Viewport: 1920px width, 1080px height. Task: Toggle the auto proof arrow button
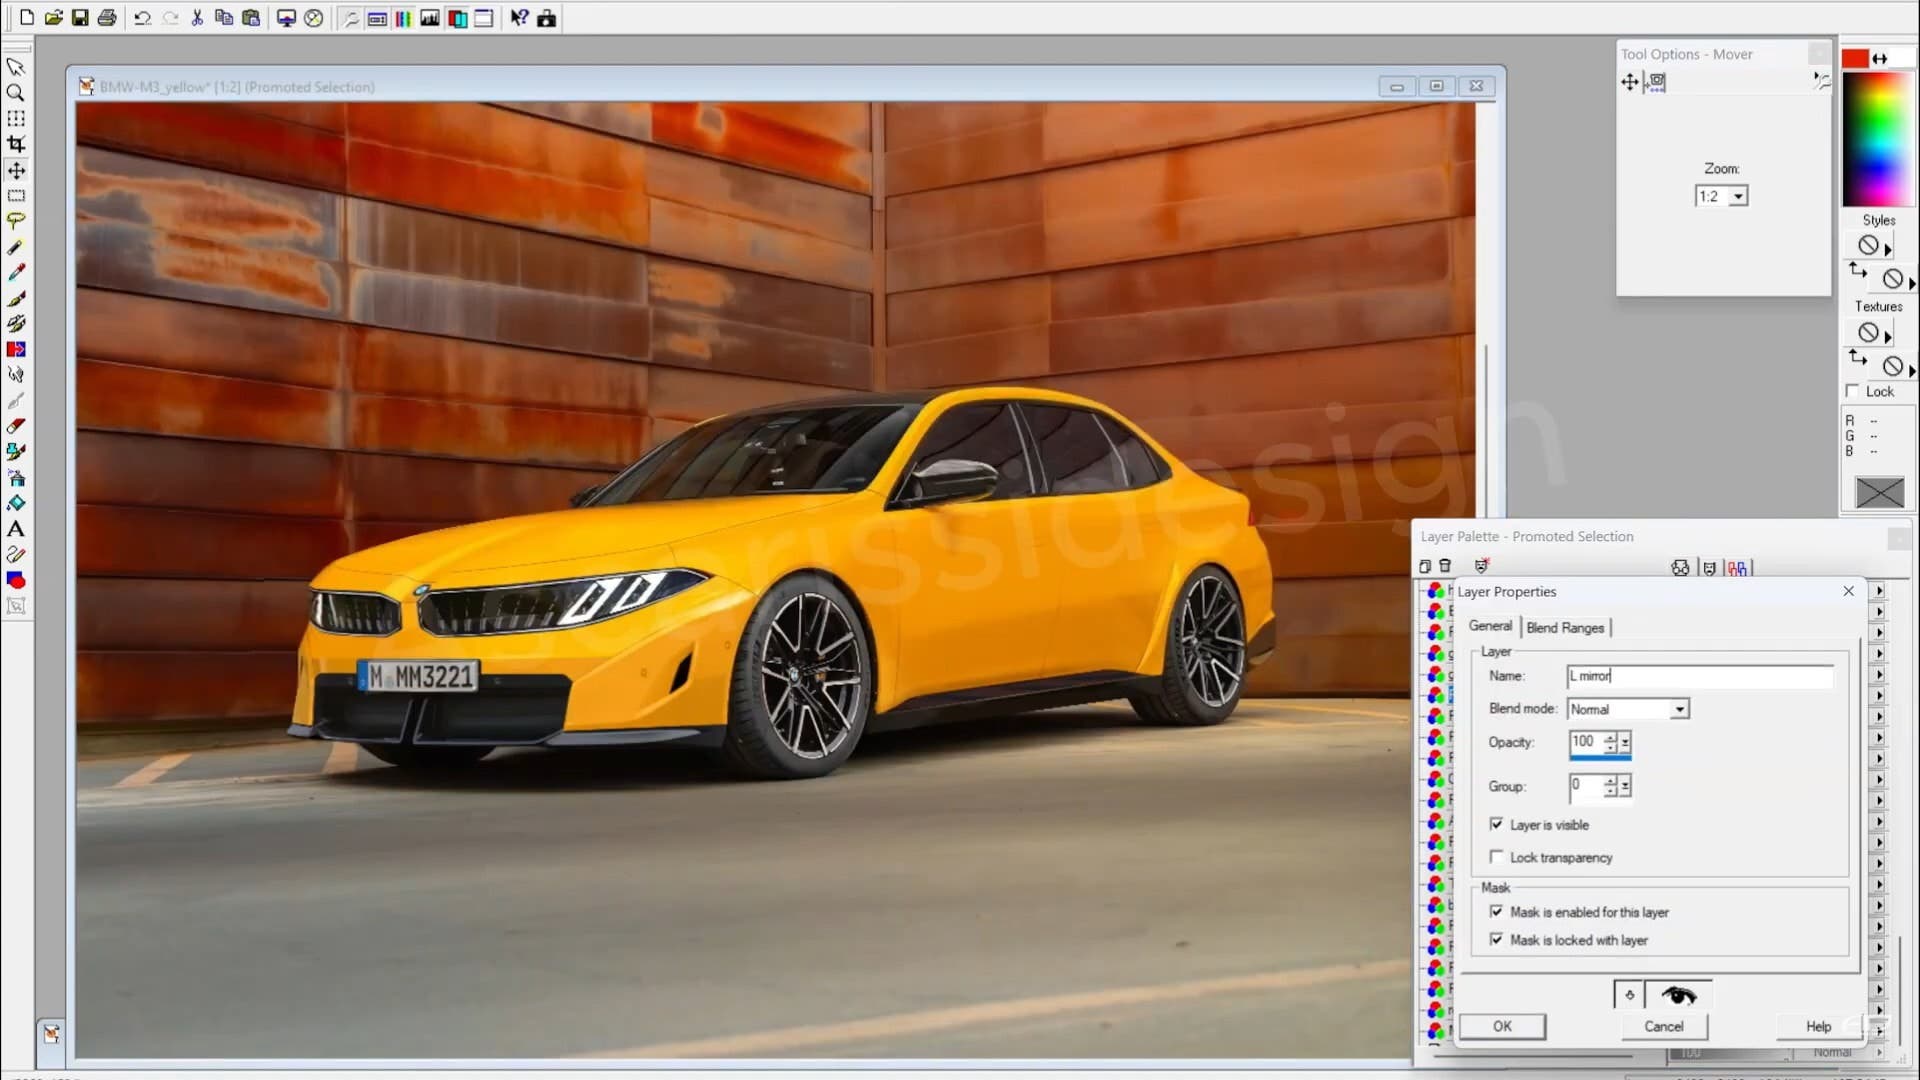pyautogui.click(x=1629, y=995)
